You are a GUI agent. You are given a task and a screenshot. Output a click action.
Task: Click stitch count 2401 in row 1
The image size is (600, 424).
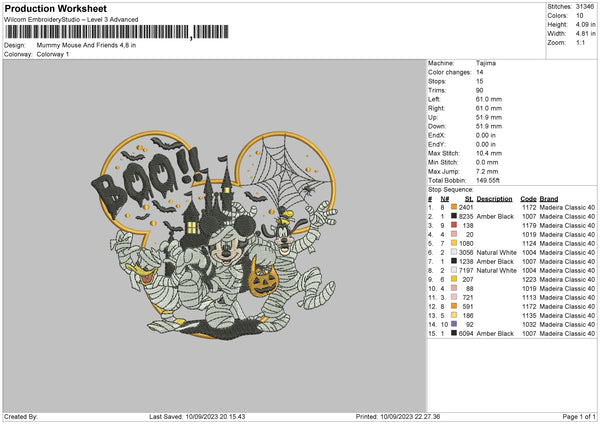(466, 207)
